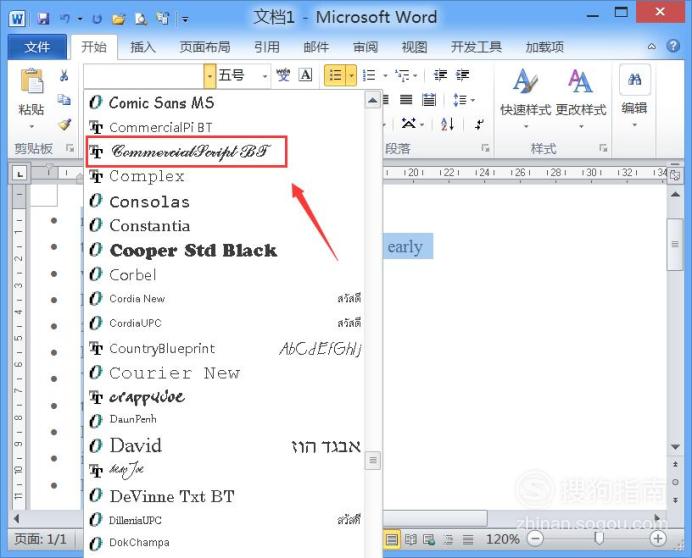The width and height of the screenshot is (692, 558).
Task: Click font list scroll up arrow
Action: click(x=372, y=101)
